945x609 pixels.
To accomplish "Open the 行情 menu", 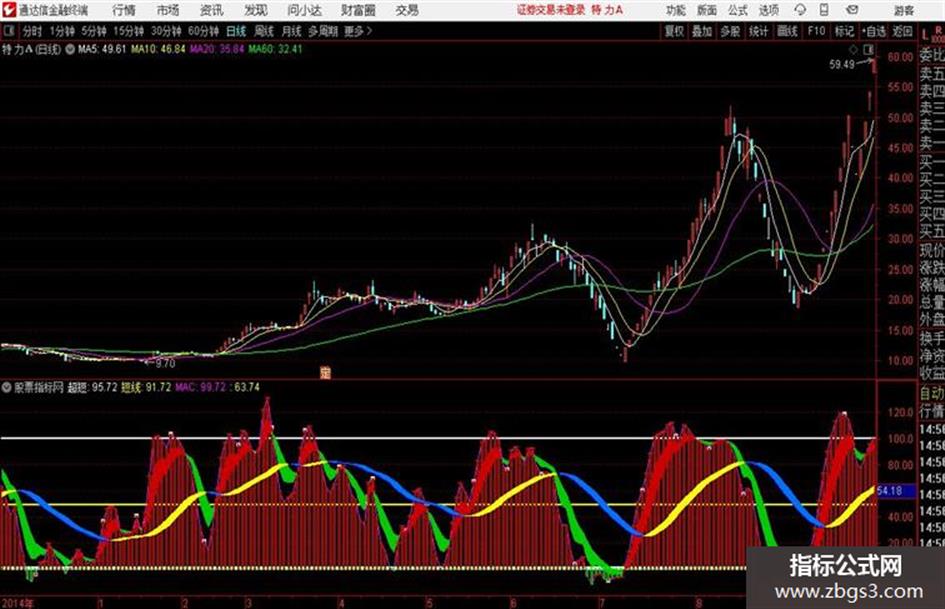I will click(x=124, y=10).
